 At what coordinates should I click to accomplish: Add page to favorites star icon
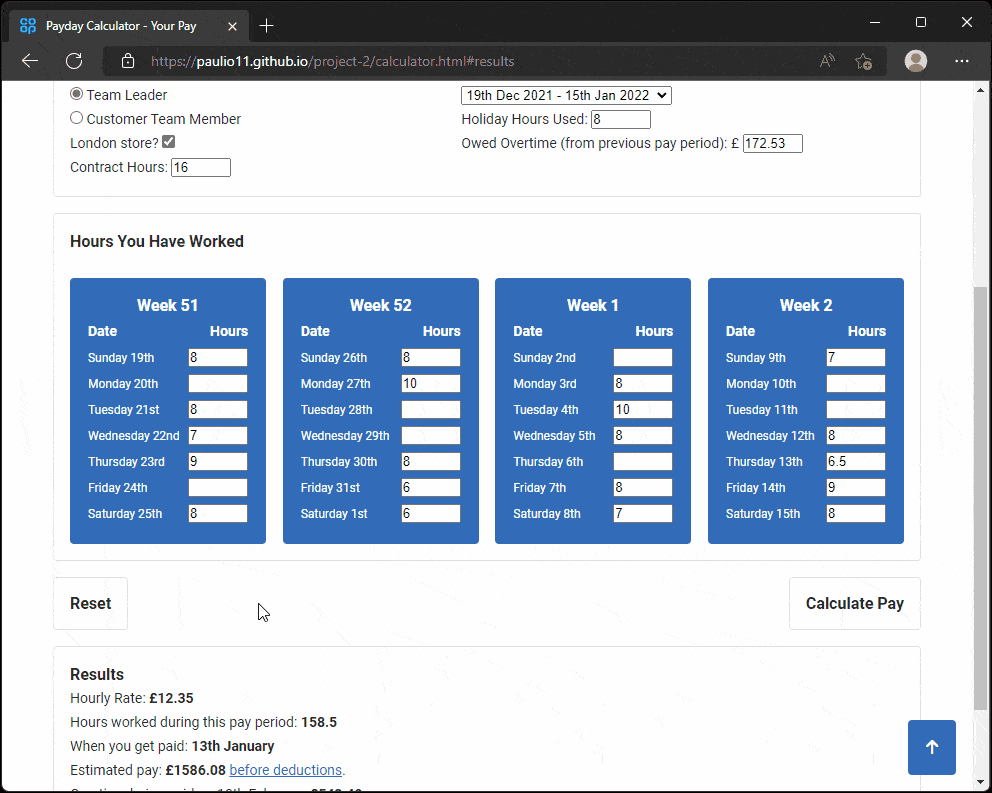(864, 61)
